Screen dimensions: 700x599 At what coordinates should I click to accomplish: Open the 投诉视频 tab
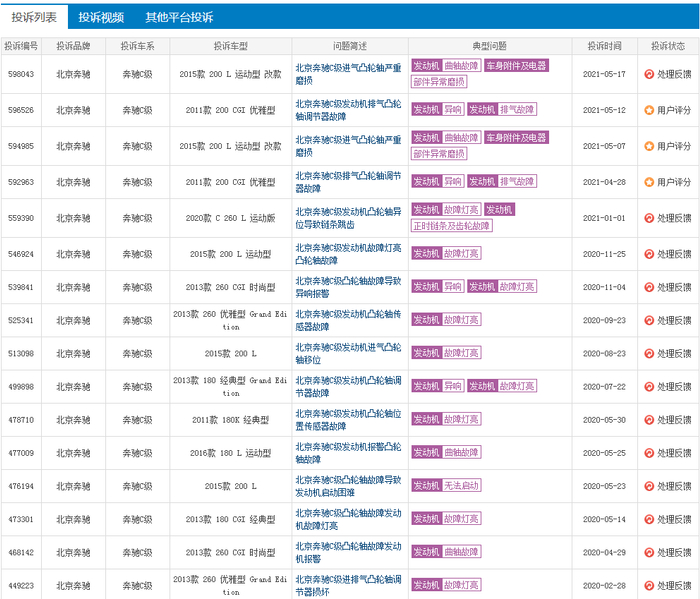[x=101, y=17]
